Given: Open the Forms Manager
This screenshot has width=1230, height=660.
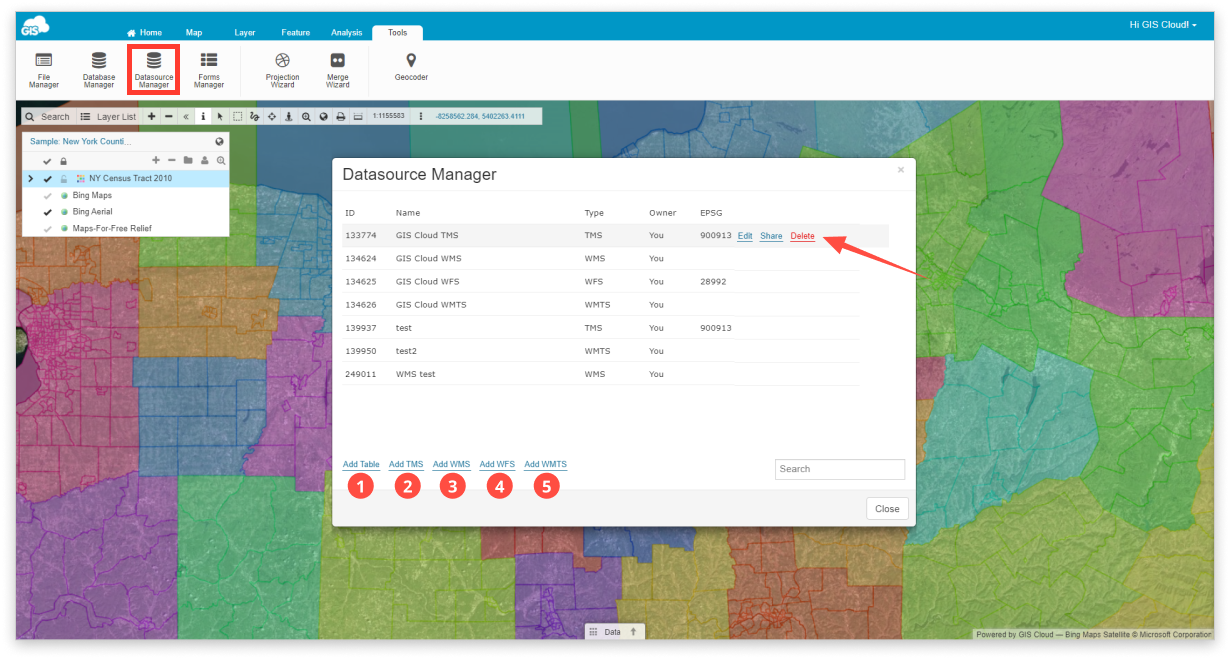Looking at the screenshot, I should [x=208, y=70].
